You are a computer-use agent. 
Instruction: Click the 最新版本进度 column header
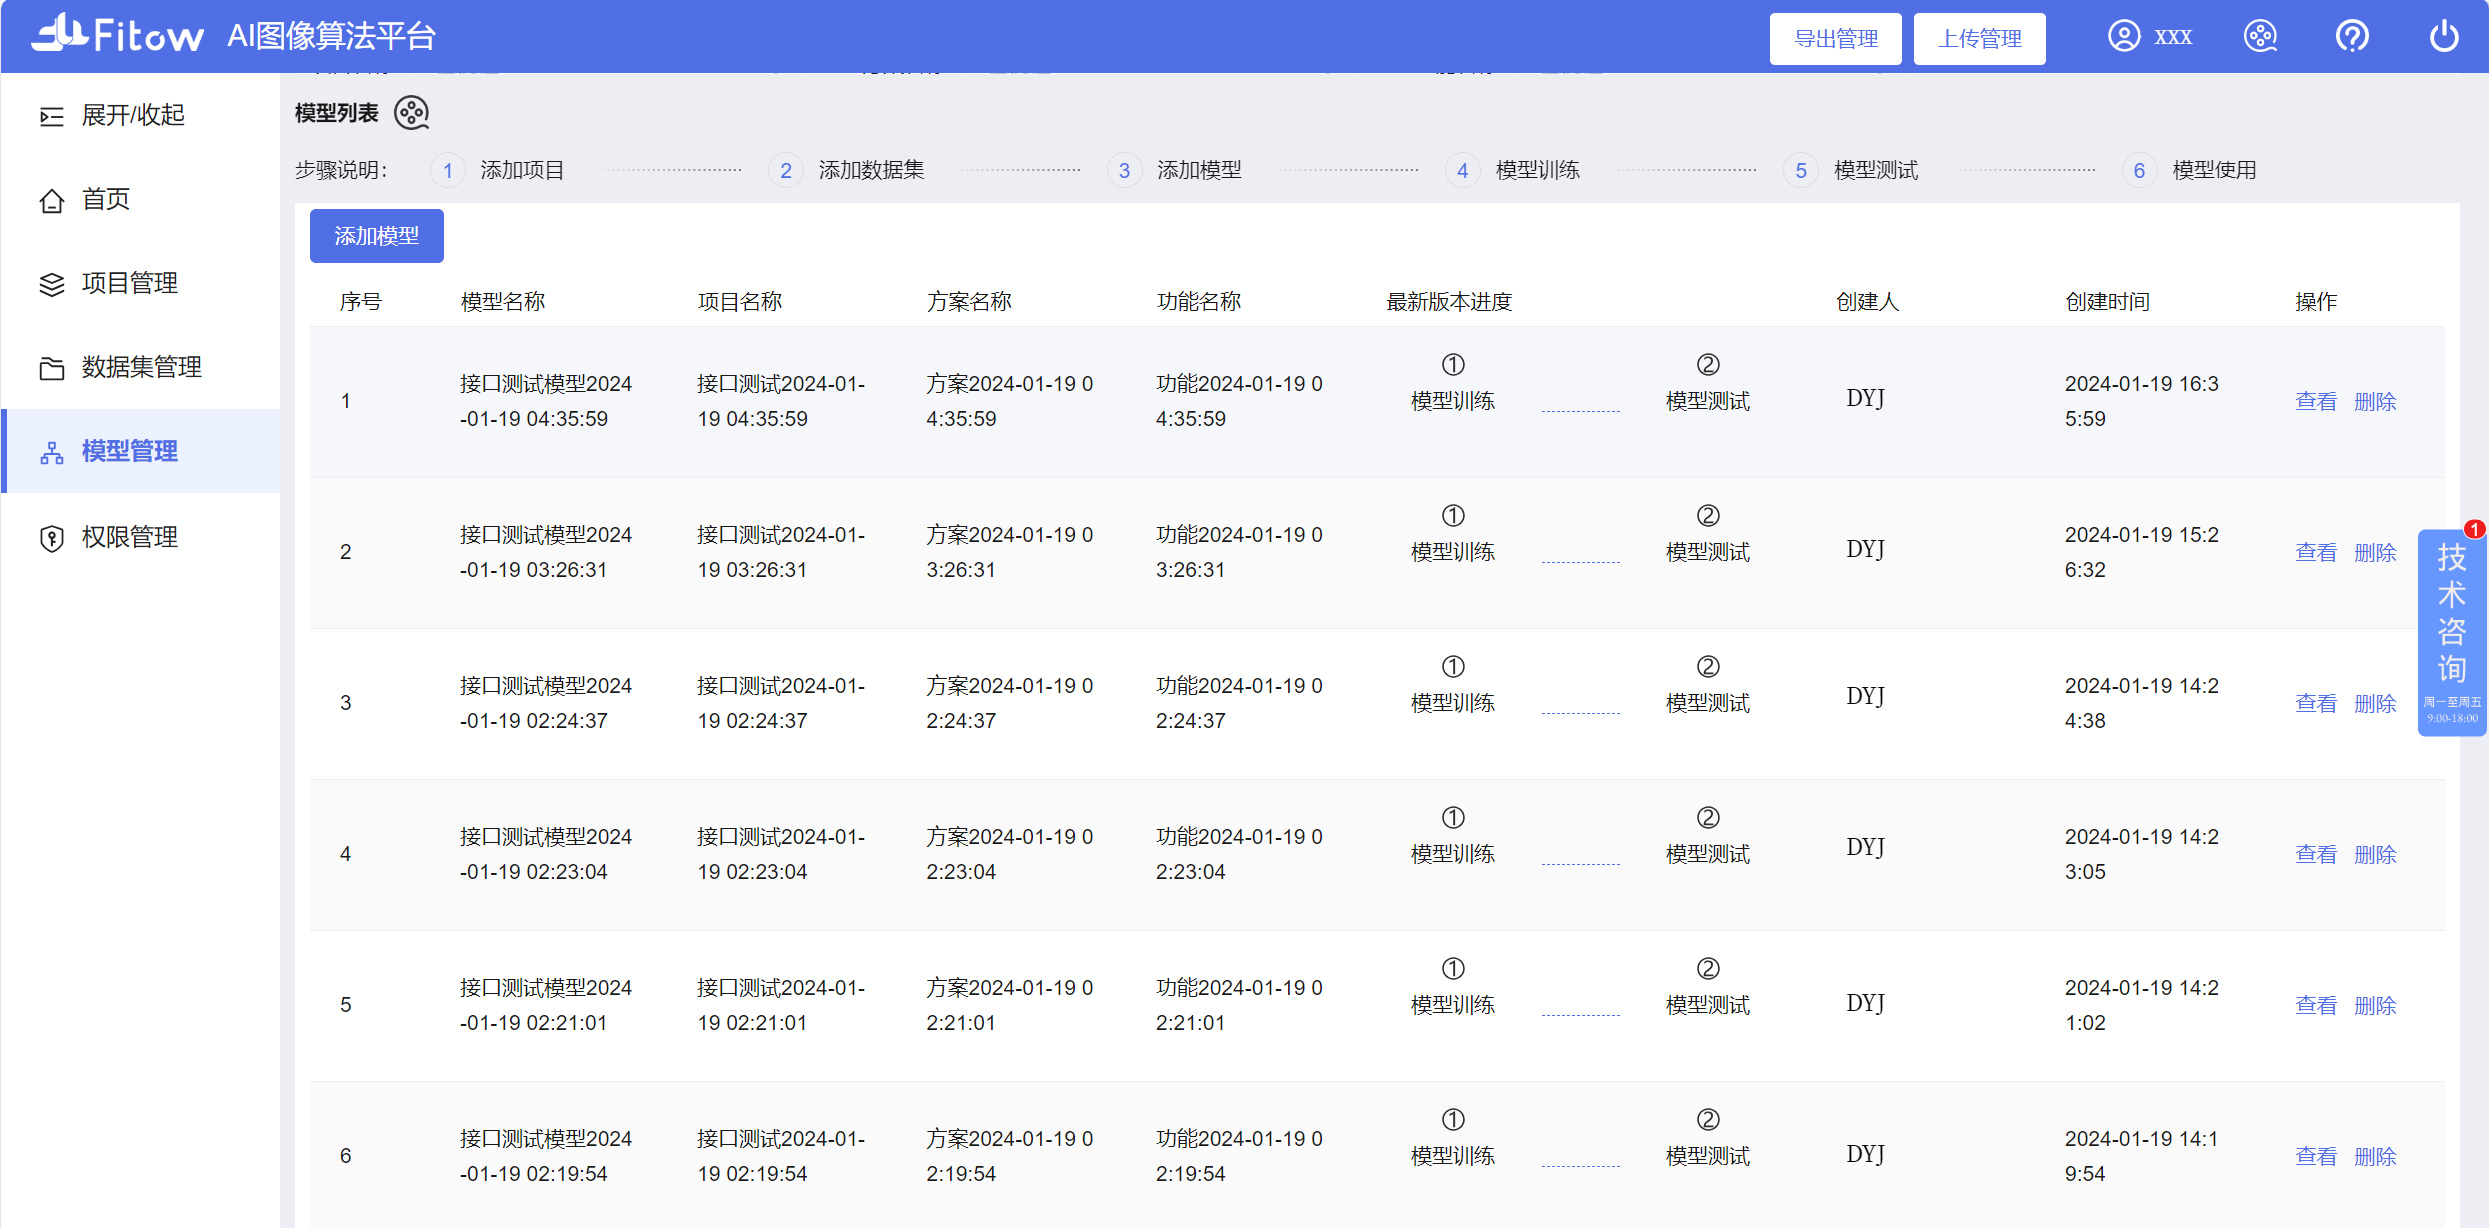[x=1449, y=301]
